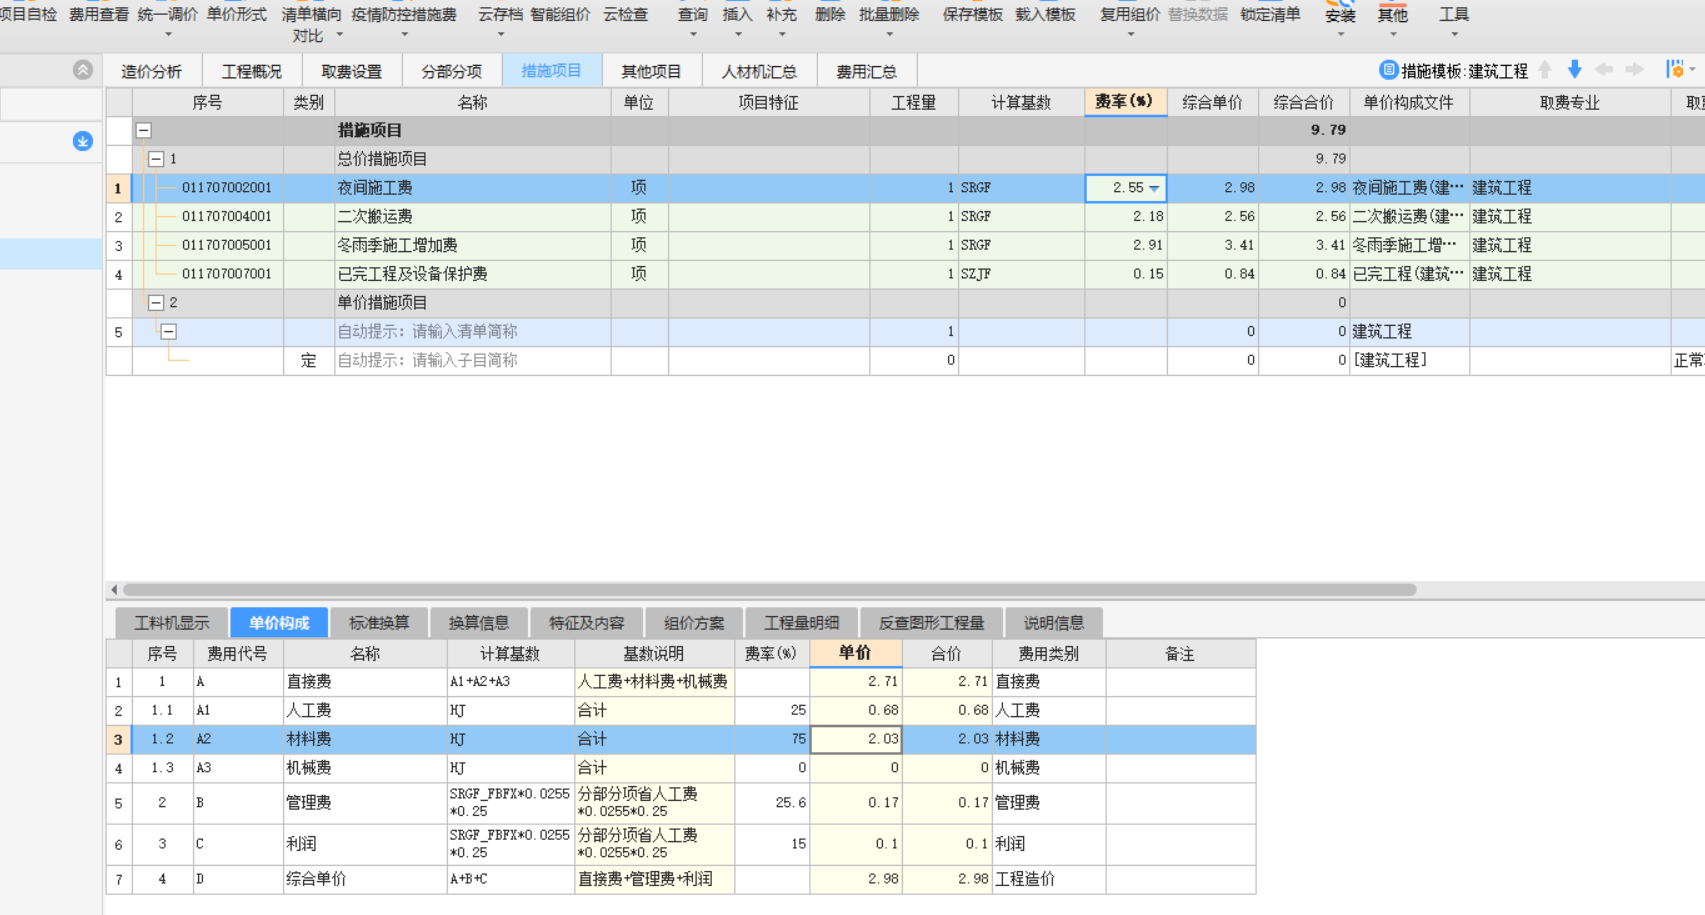Switch to the 取费设置 tab
The image size is (1705, 915).
point(352,71)
